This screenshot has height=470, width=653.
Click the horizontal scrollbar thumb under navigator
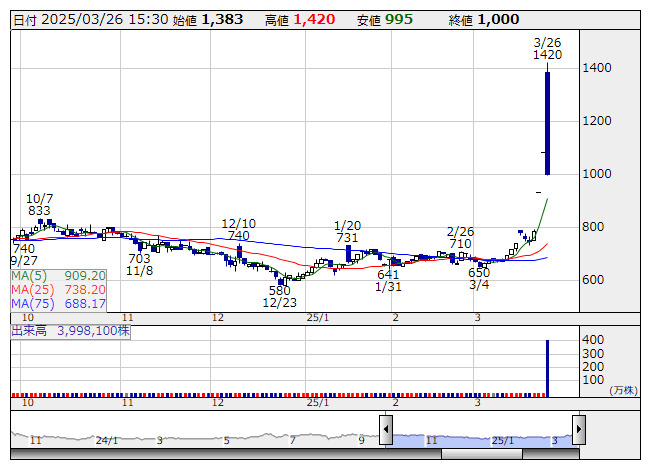(x=481, y=454)
